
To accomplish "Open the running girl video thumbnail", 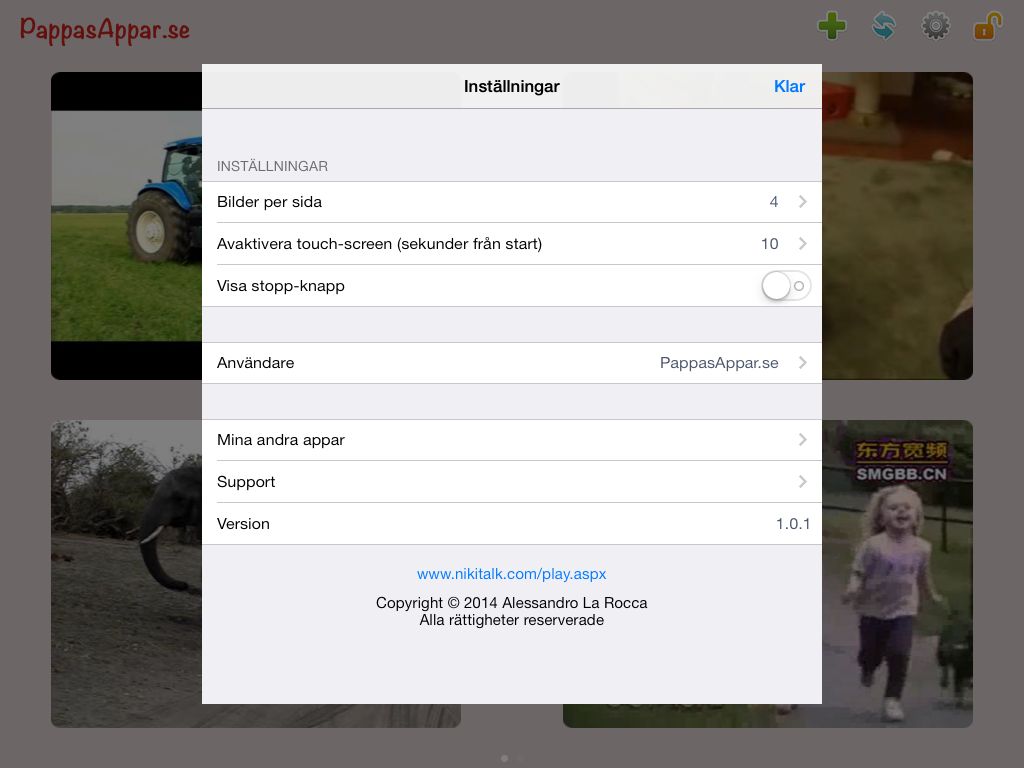I will 897,573.
